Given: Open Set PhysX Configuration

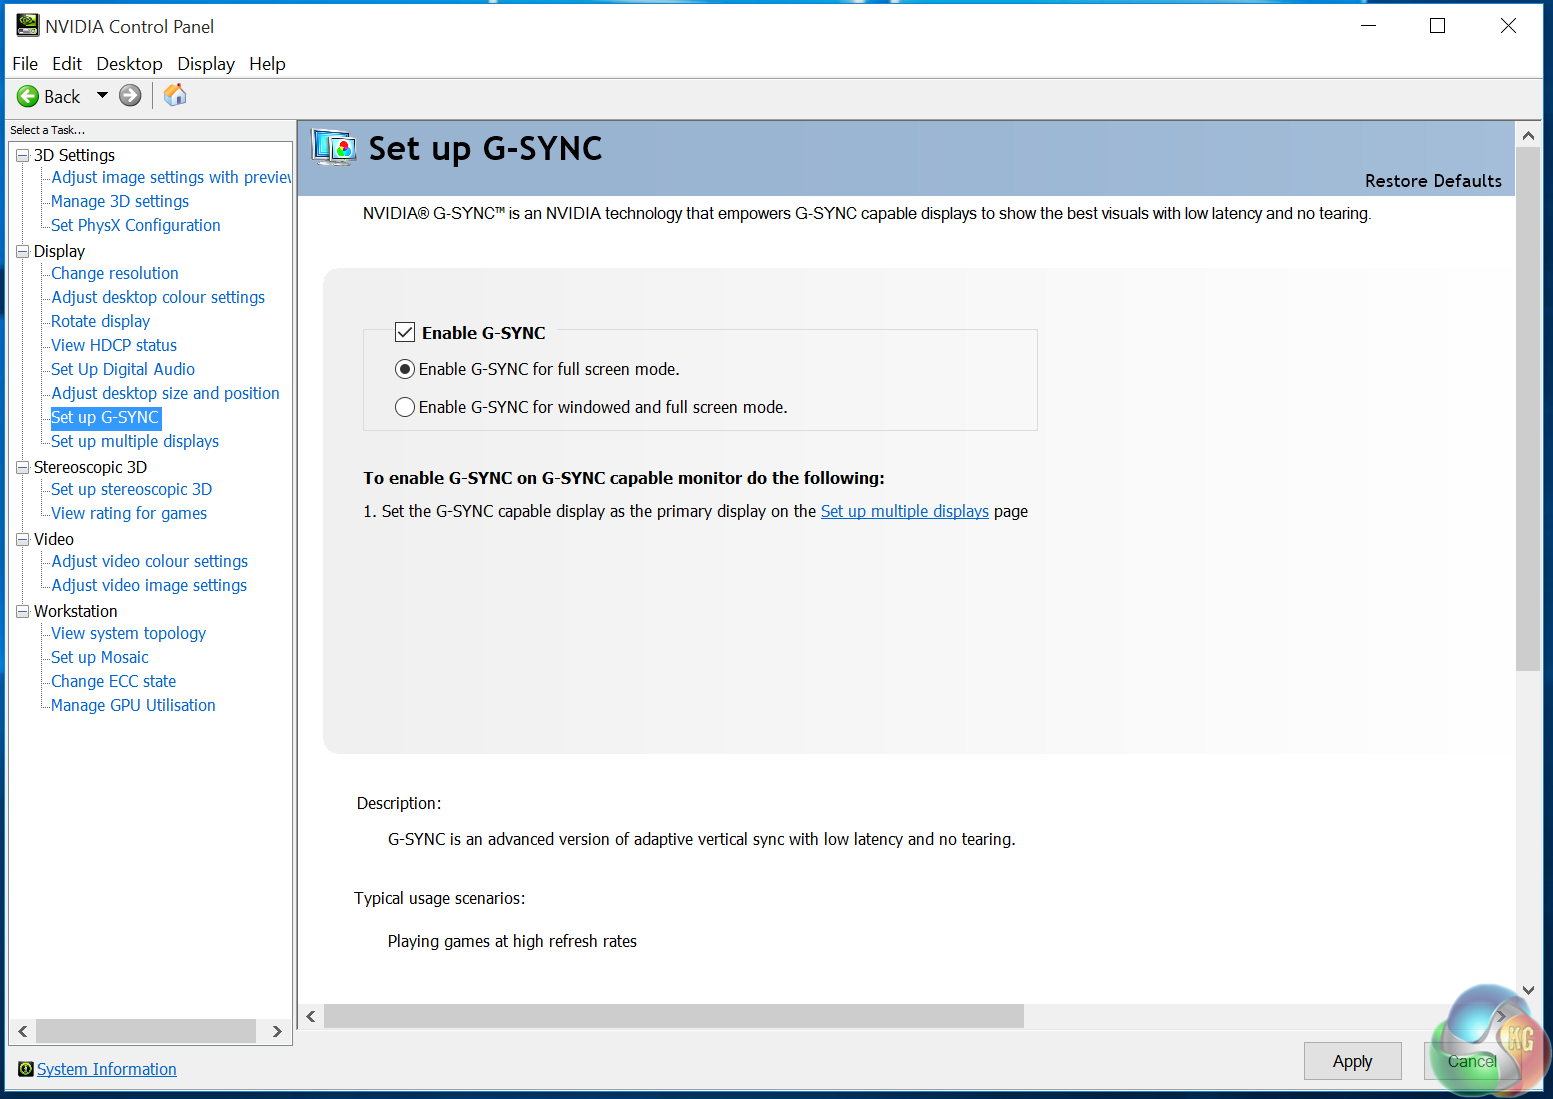Looking at the screenshot, I should (x=136, y=225).
